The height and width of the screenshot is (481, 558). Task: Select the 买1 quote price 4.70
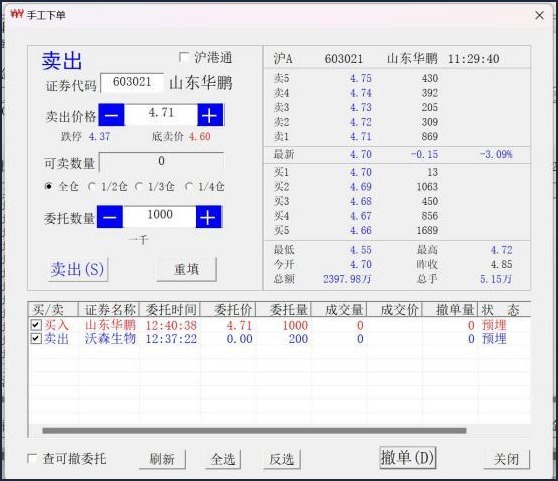pyautogui.click(x=361, y=172)
